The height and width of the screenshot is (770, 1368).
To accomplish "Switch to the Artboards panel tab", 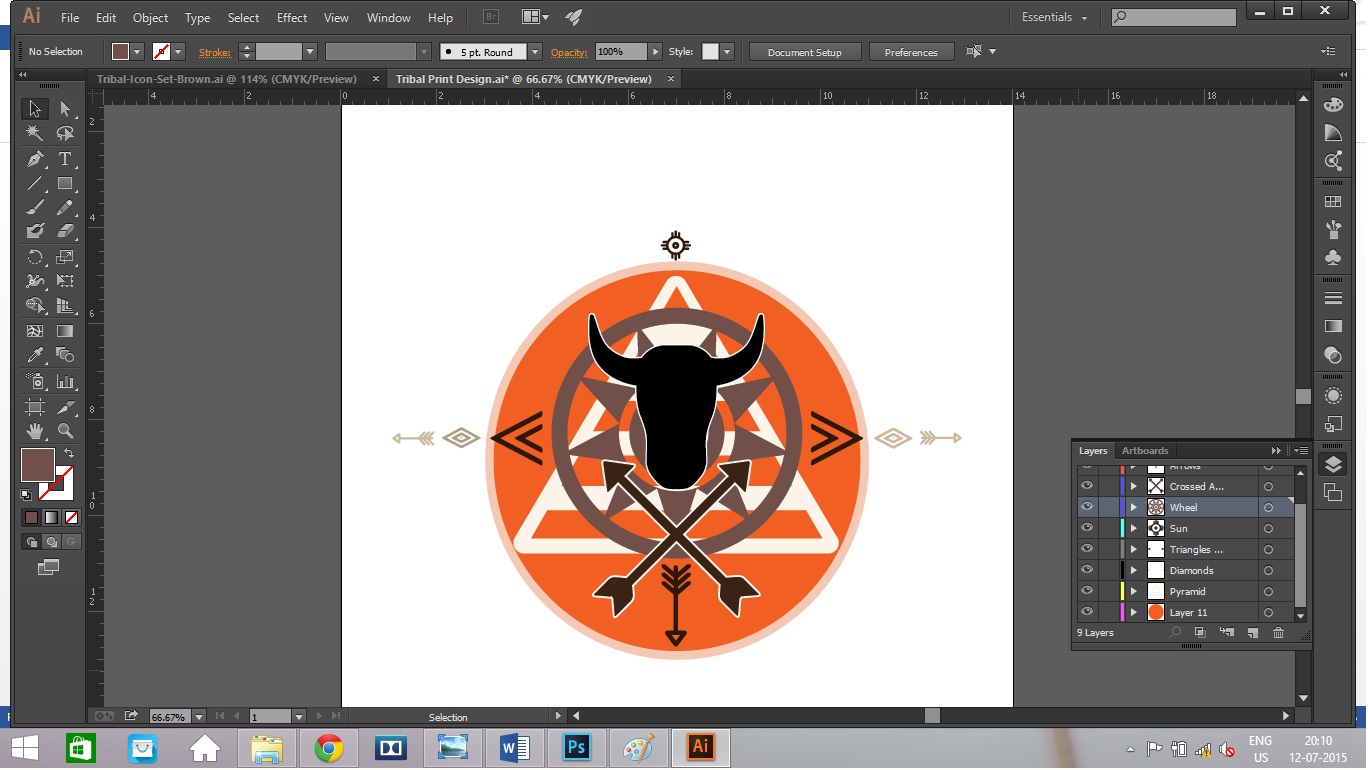I will tap(1145, 450).
